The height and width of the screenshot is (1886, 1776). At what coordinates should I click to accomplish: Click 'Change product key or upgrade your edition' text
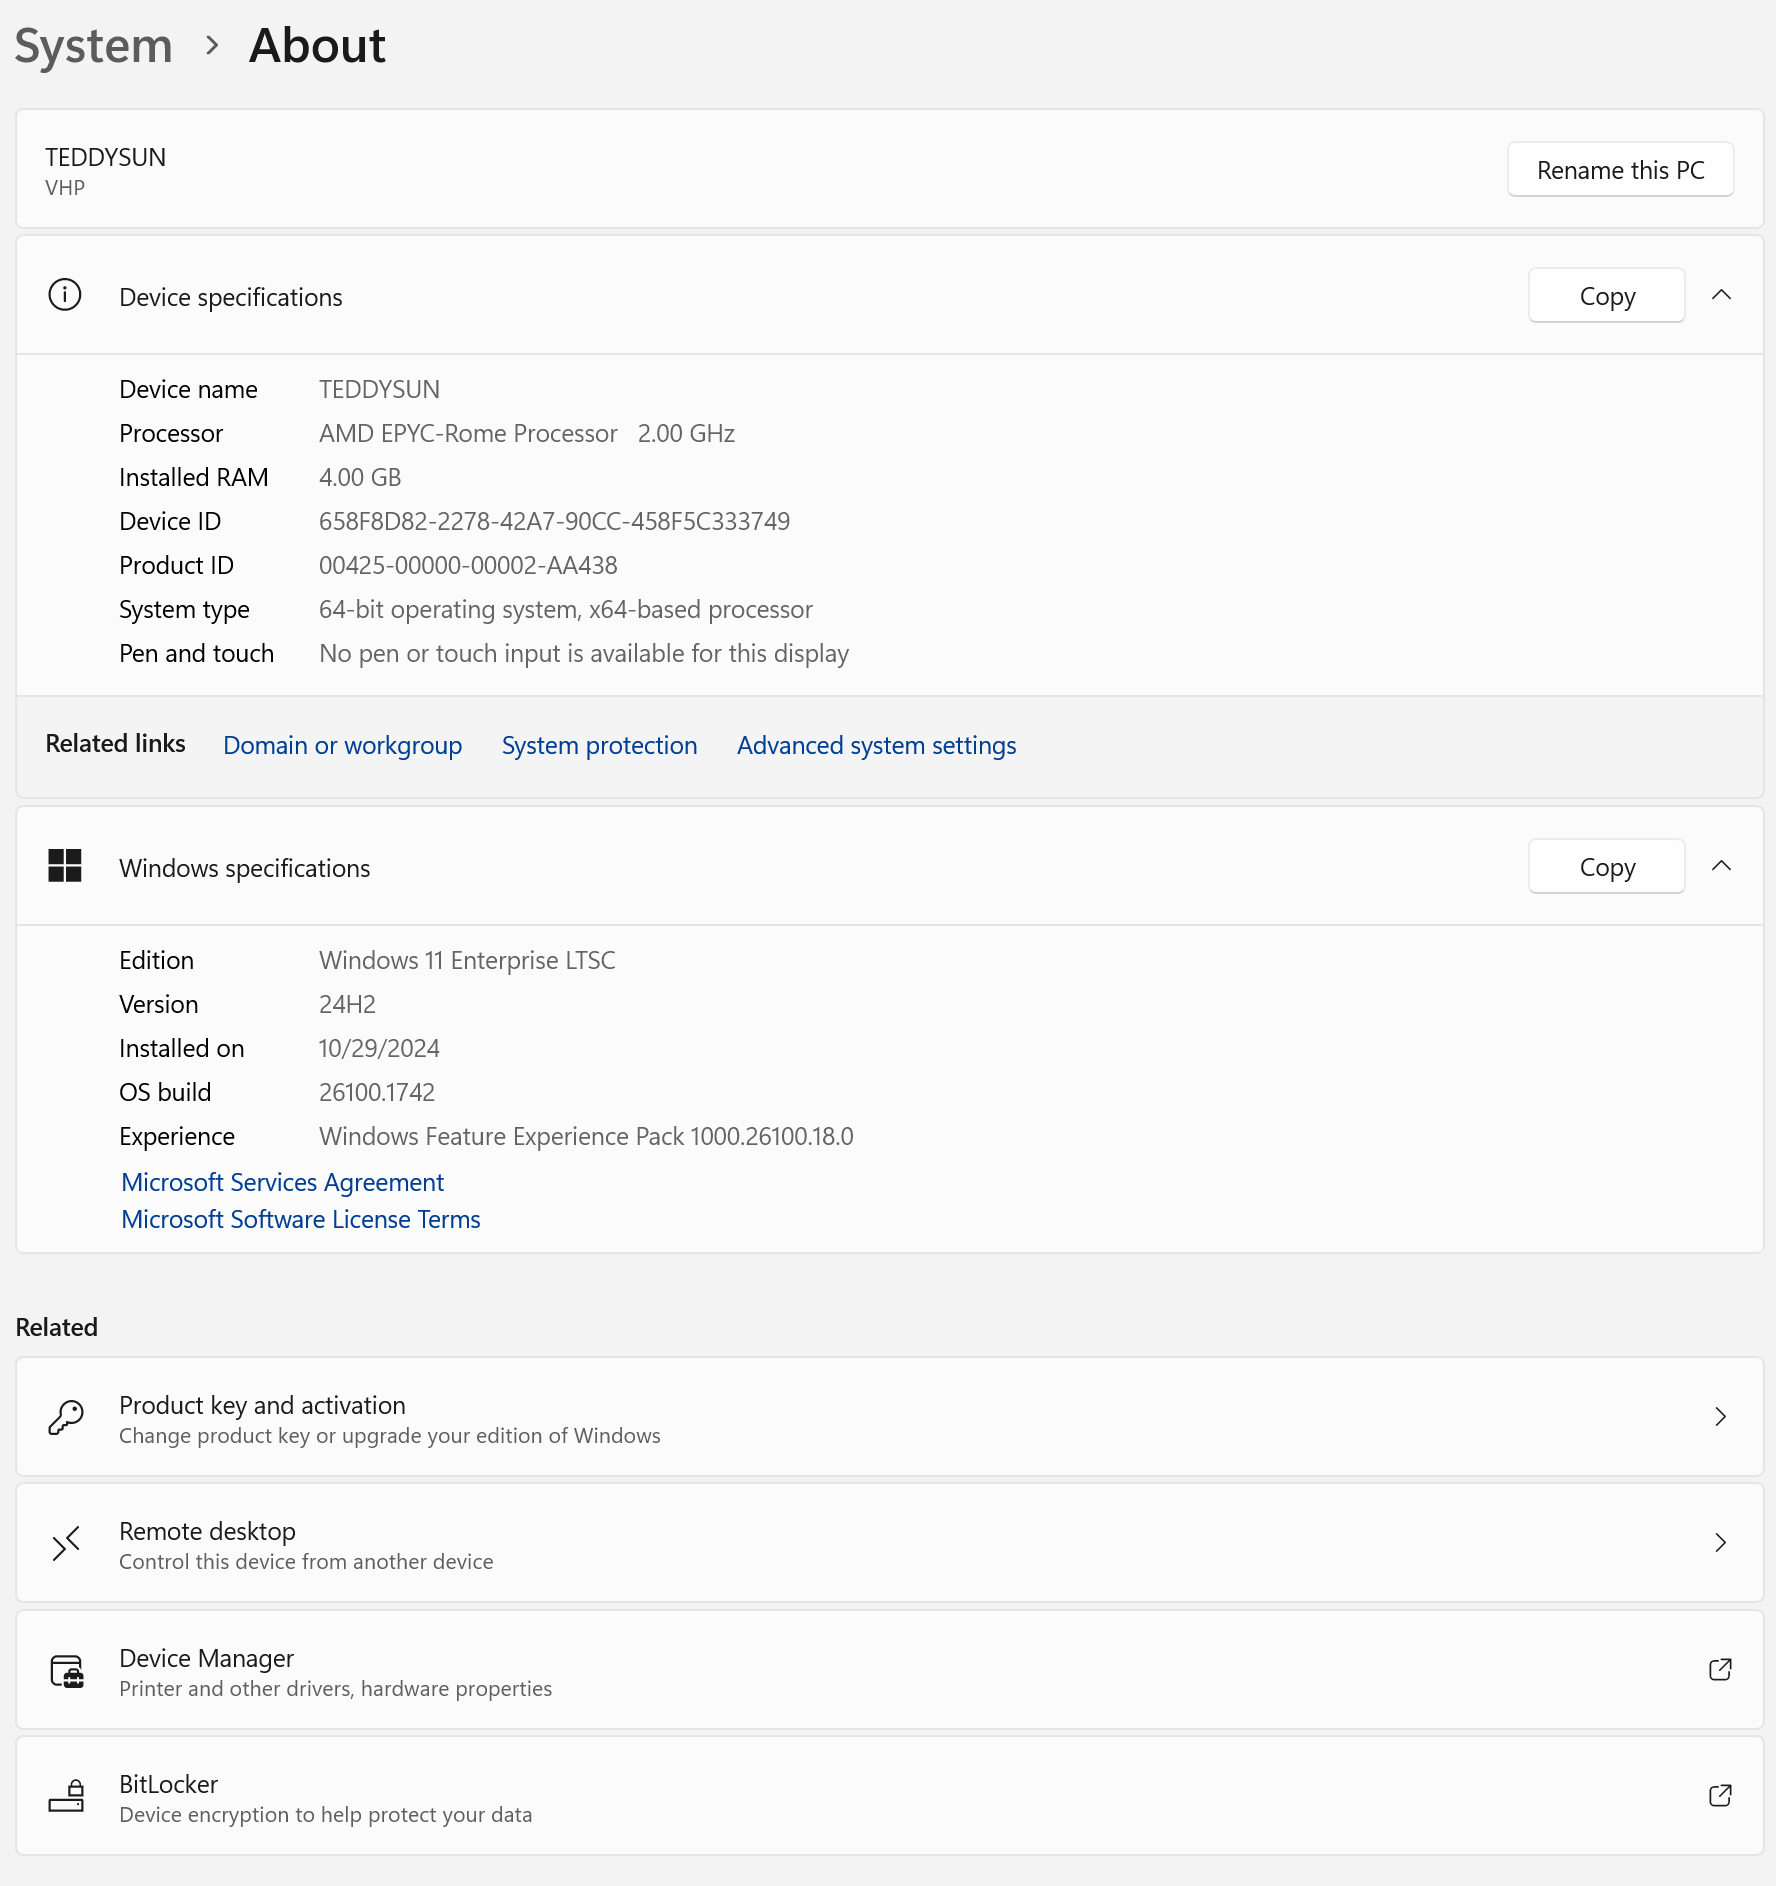pos(390,1436)
